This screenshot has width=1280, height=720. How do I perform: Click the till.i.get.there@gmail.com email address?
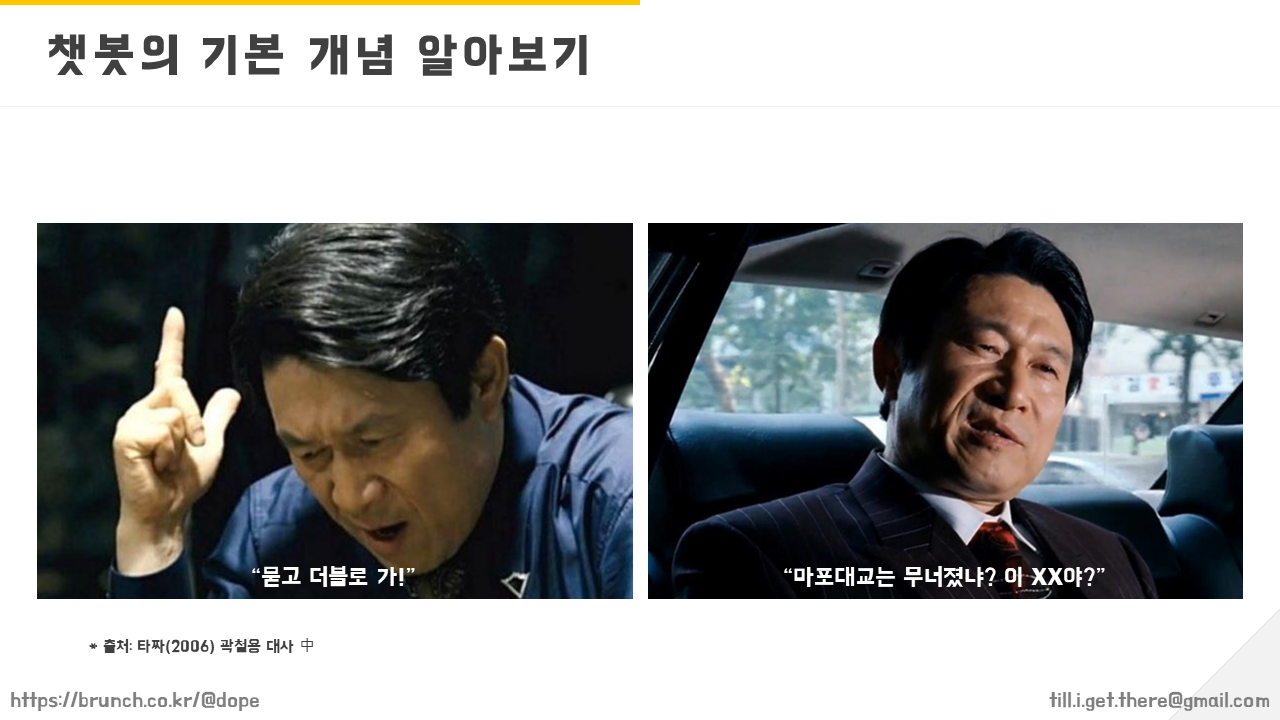click(x=1159, y=700)
